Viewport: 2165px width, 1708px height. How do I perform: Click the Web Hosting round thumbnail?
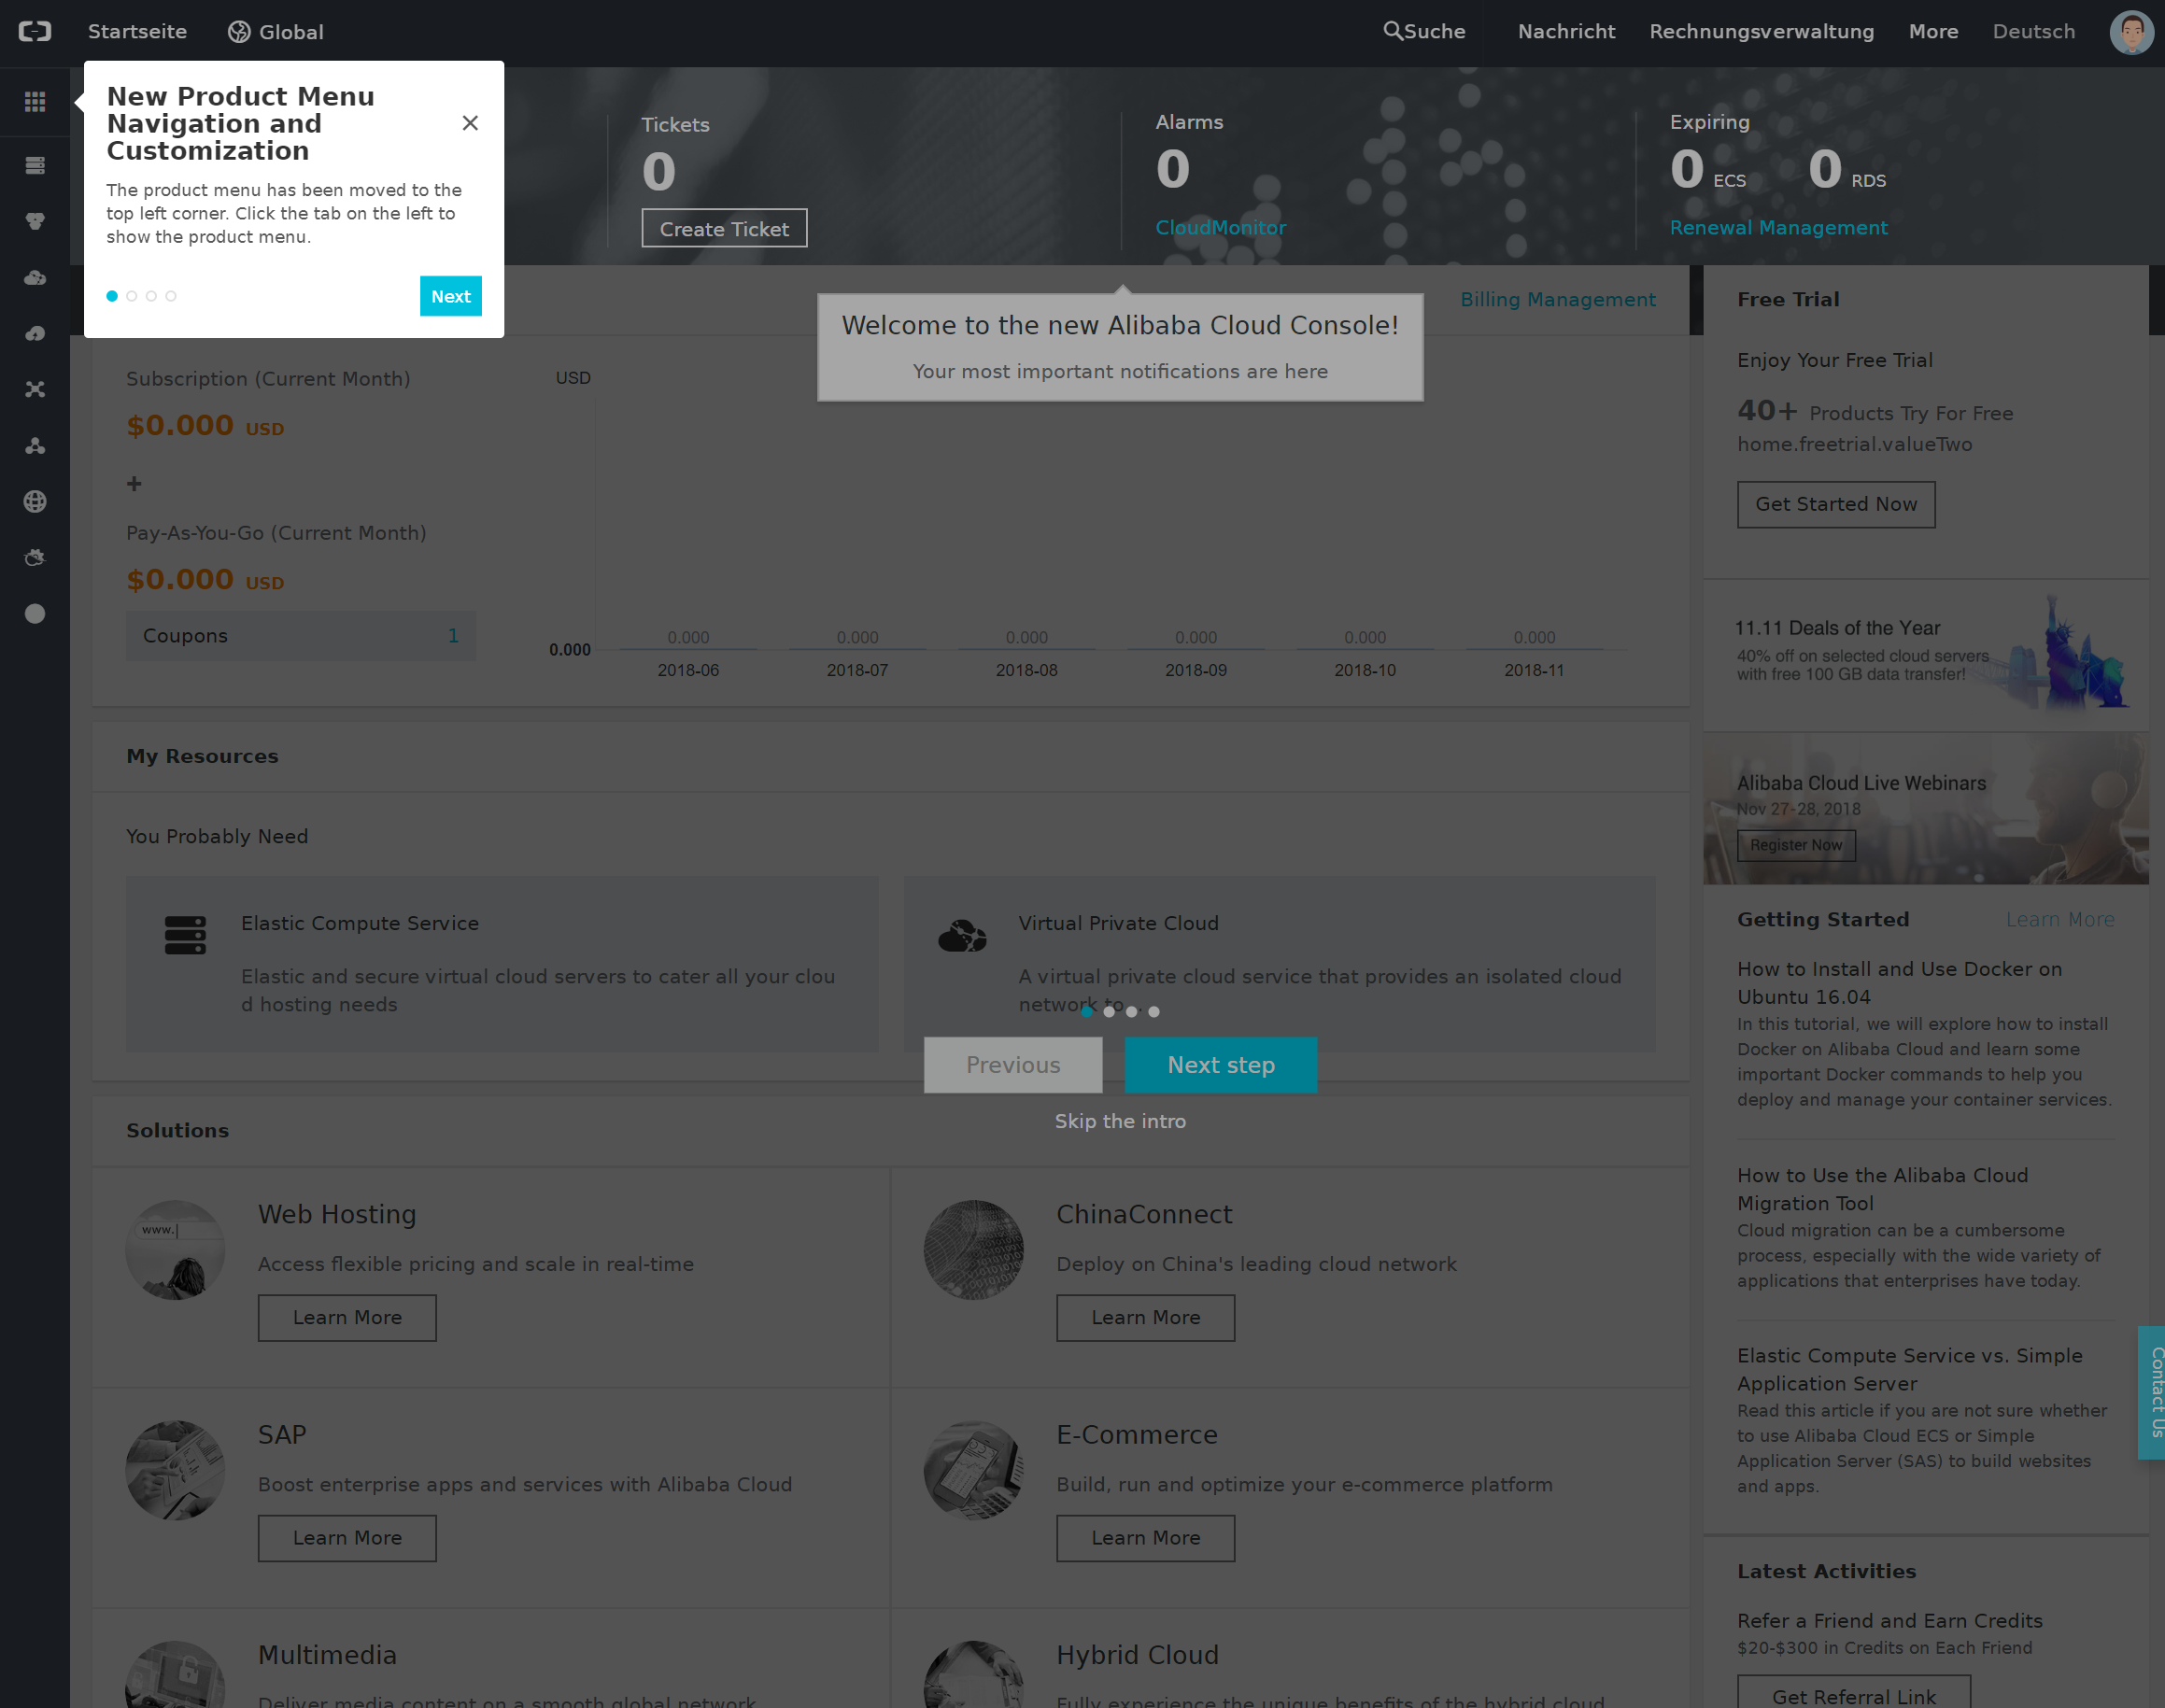click(175, 1250)
